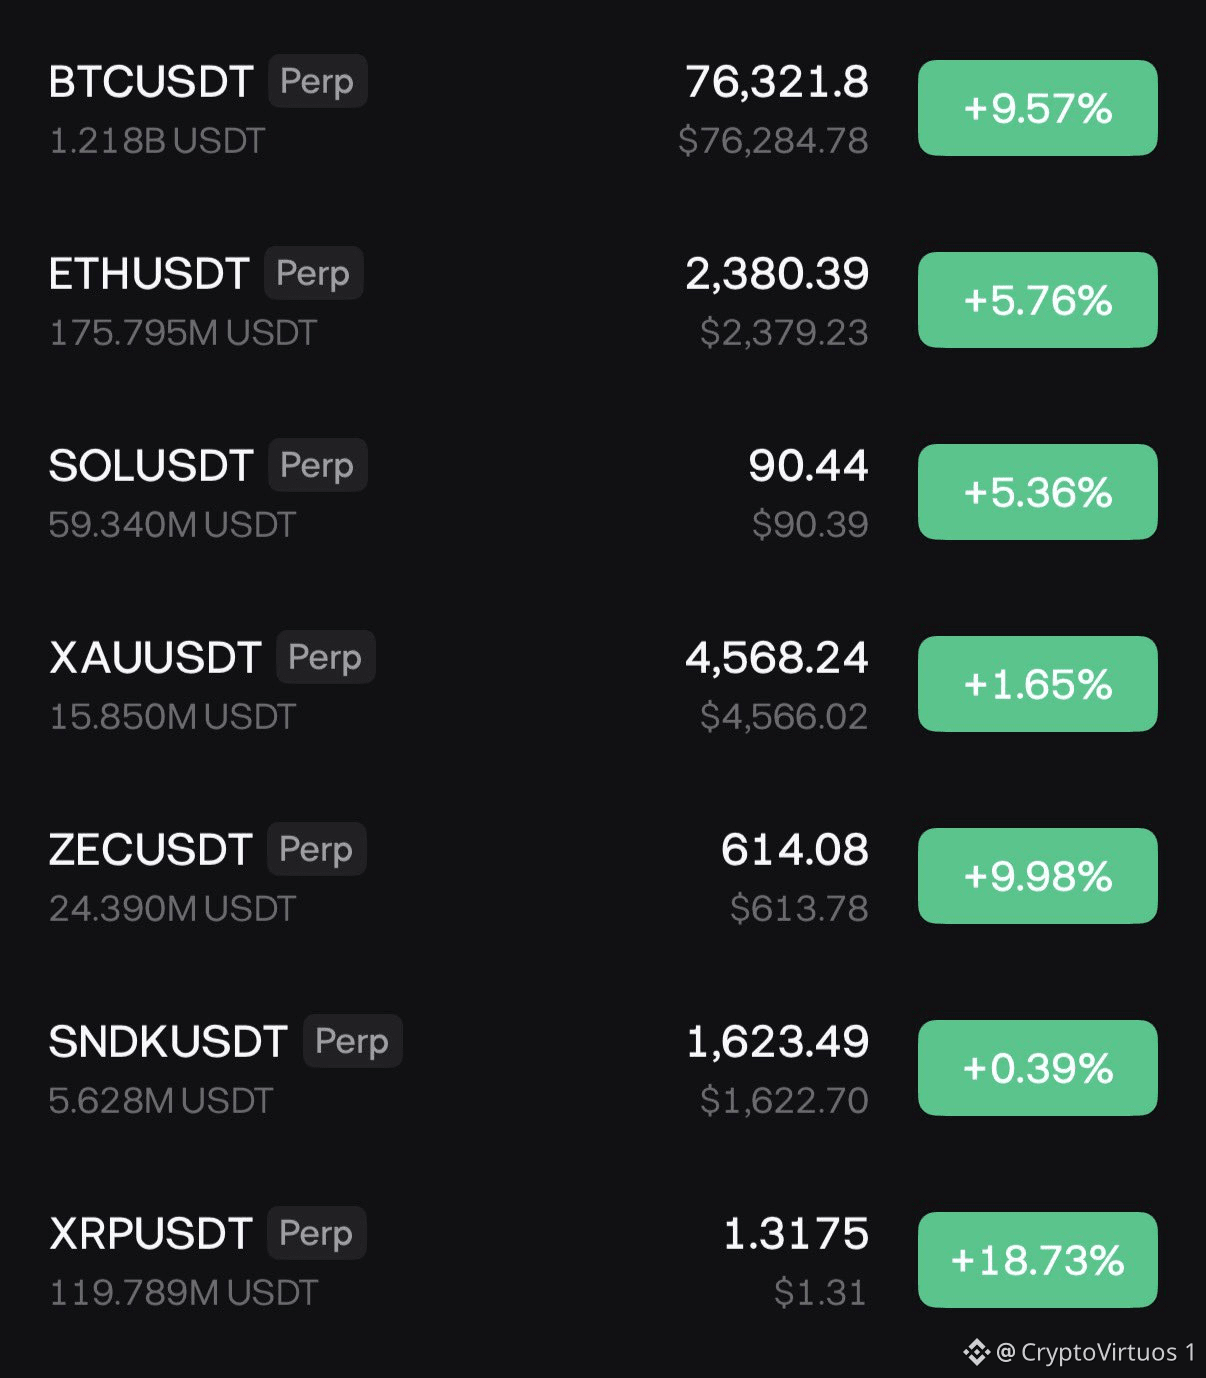This screenshot has width=1206, height=1378.
Task: Tap the +9.98% ZECUSDT change badge
Action: tap(1038, 876)
